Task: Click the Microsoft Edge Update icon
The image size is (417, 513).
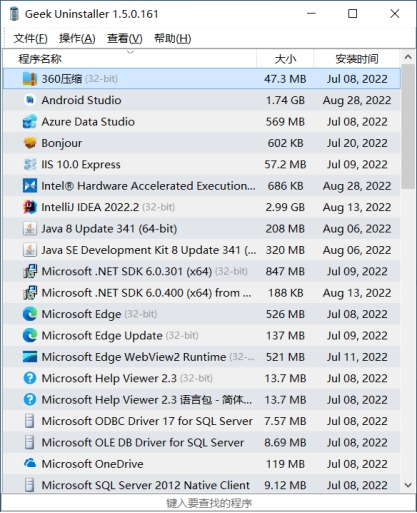Action: coord(30,336)
